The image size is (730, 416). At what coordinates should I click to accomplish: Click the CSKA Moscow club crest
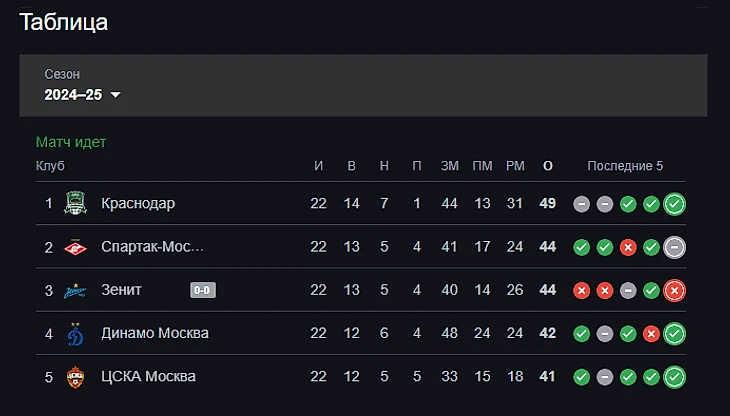[x=76, y=377]
